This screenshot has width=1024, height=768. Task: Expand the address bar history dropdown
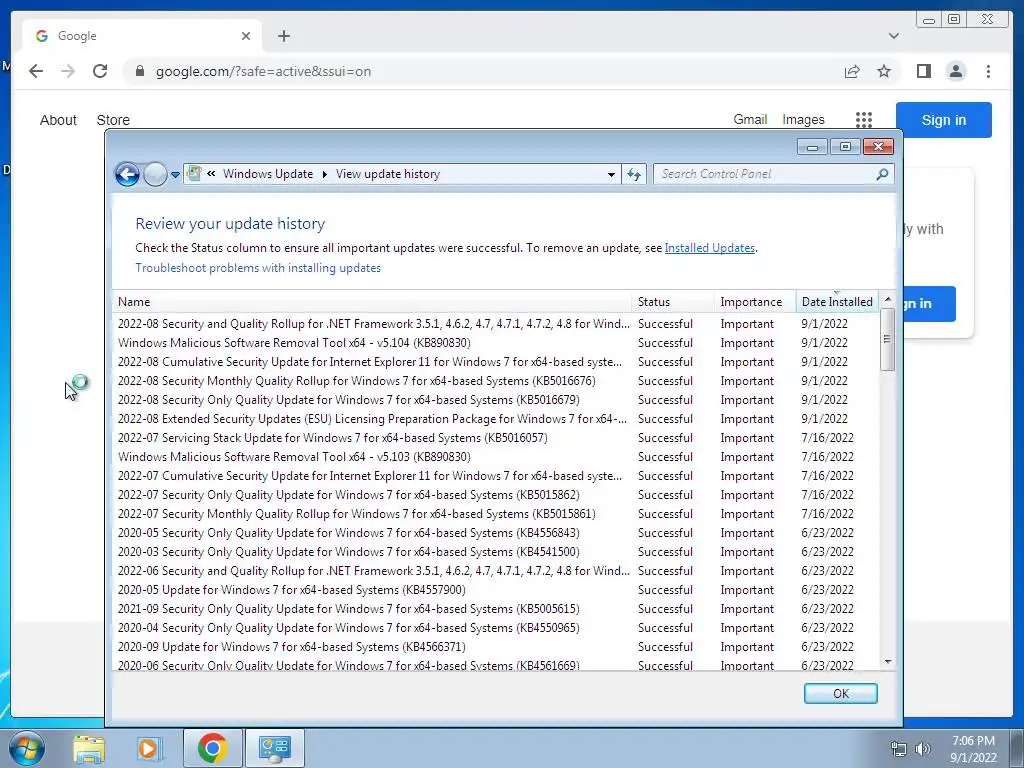click(x=611, y=174)
